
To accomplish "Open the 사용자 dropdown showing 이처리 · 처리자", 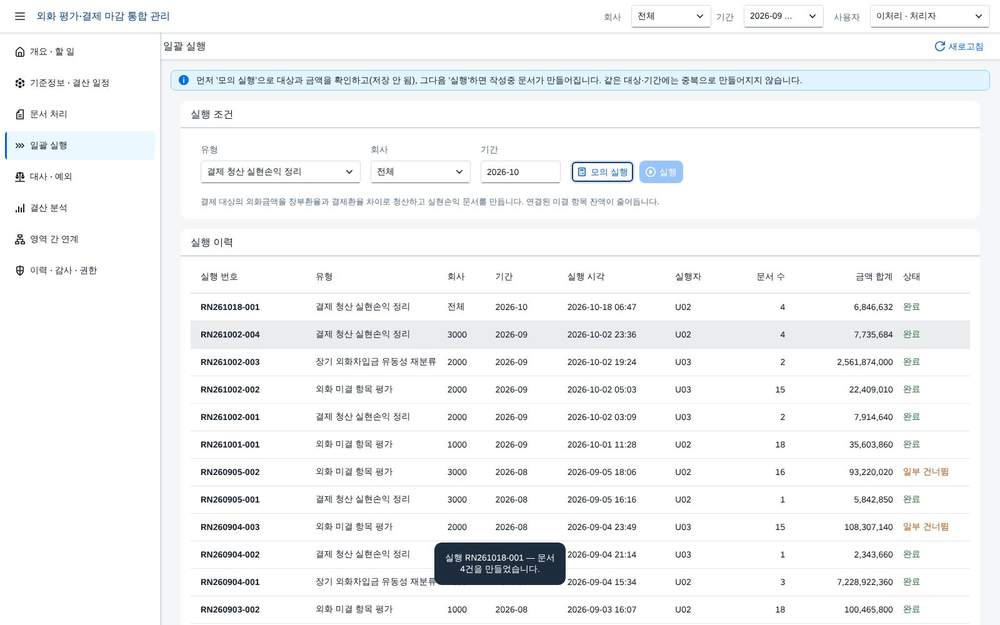I will (929, 16).
